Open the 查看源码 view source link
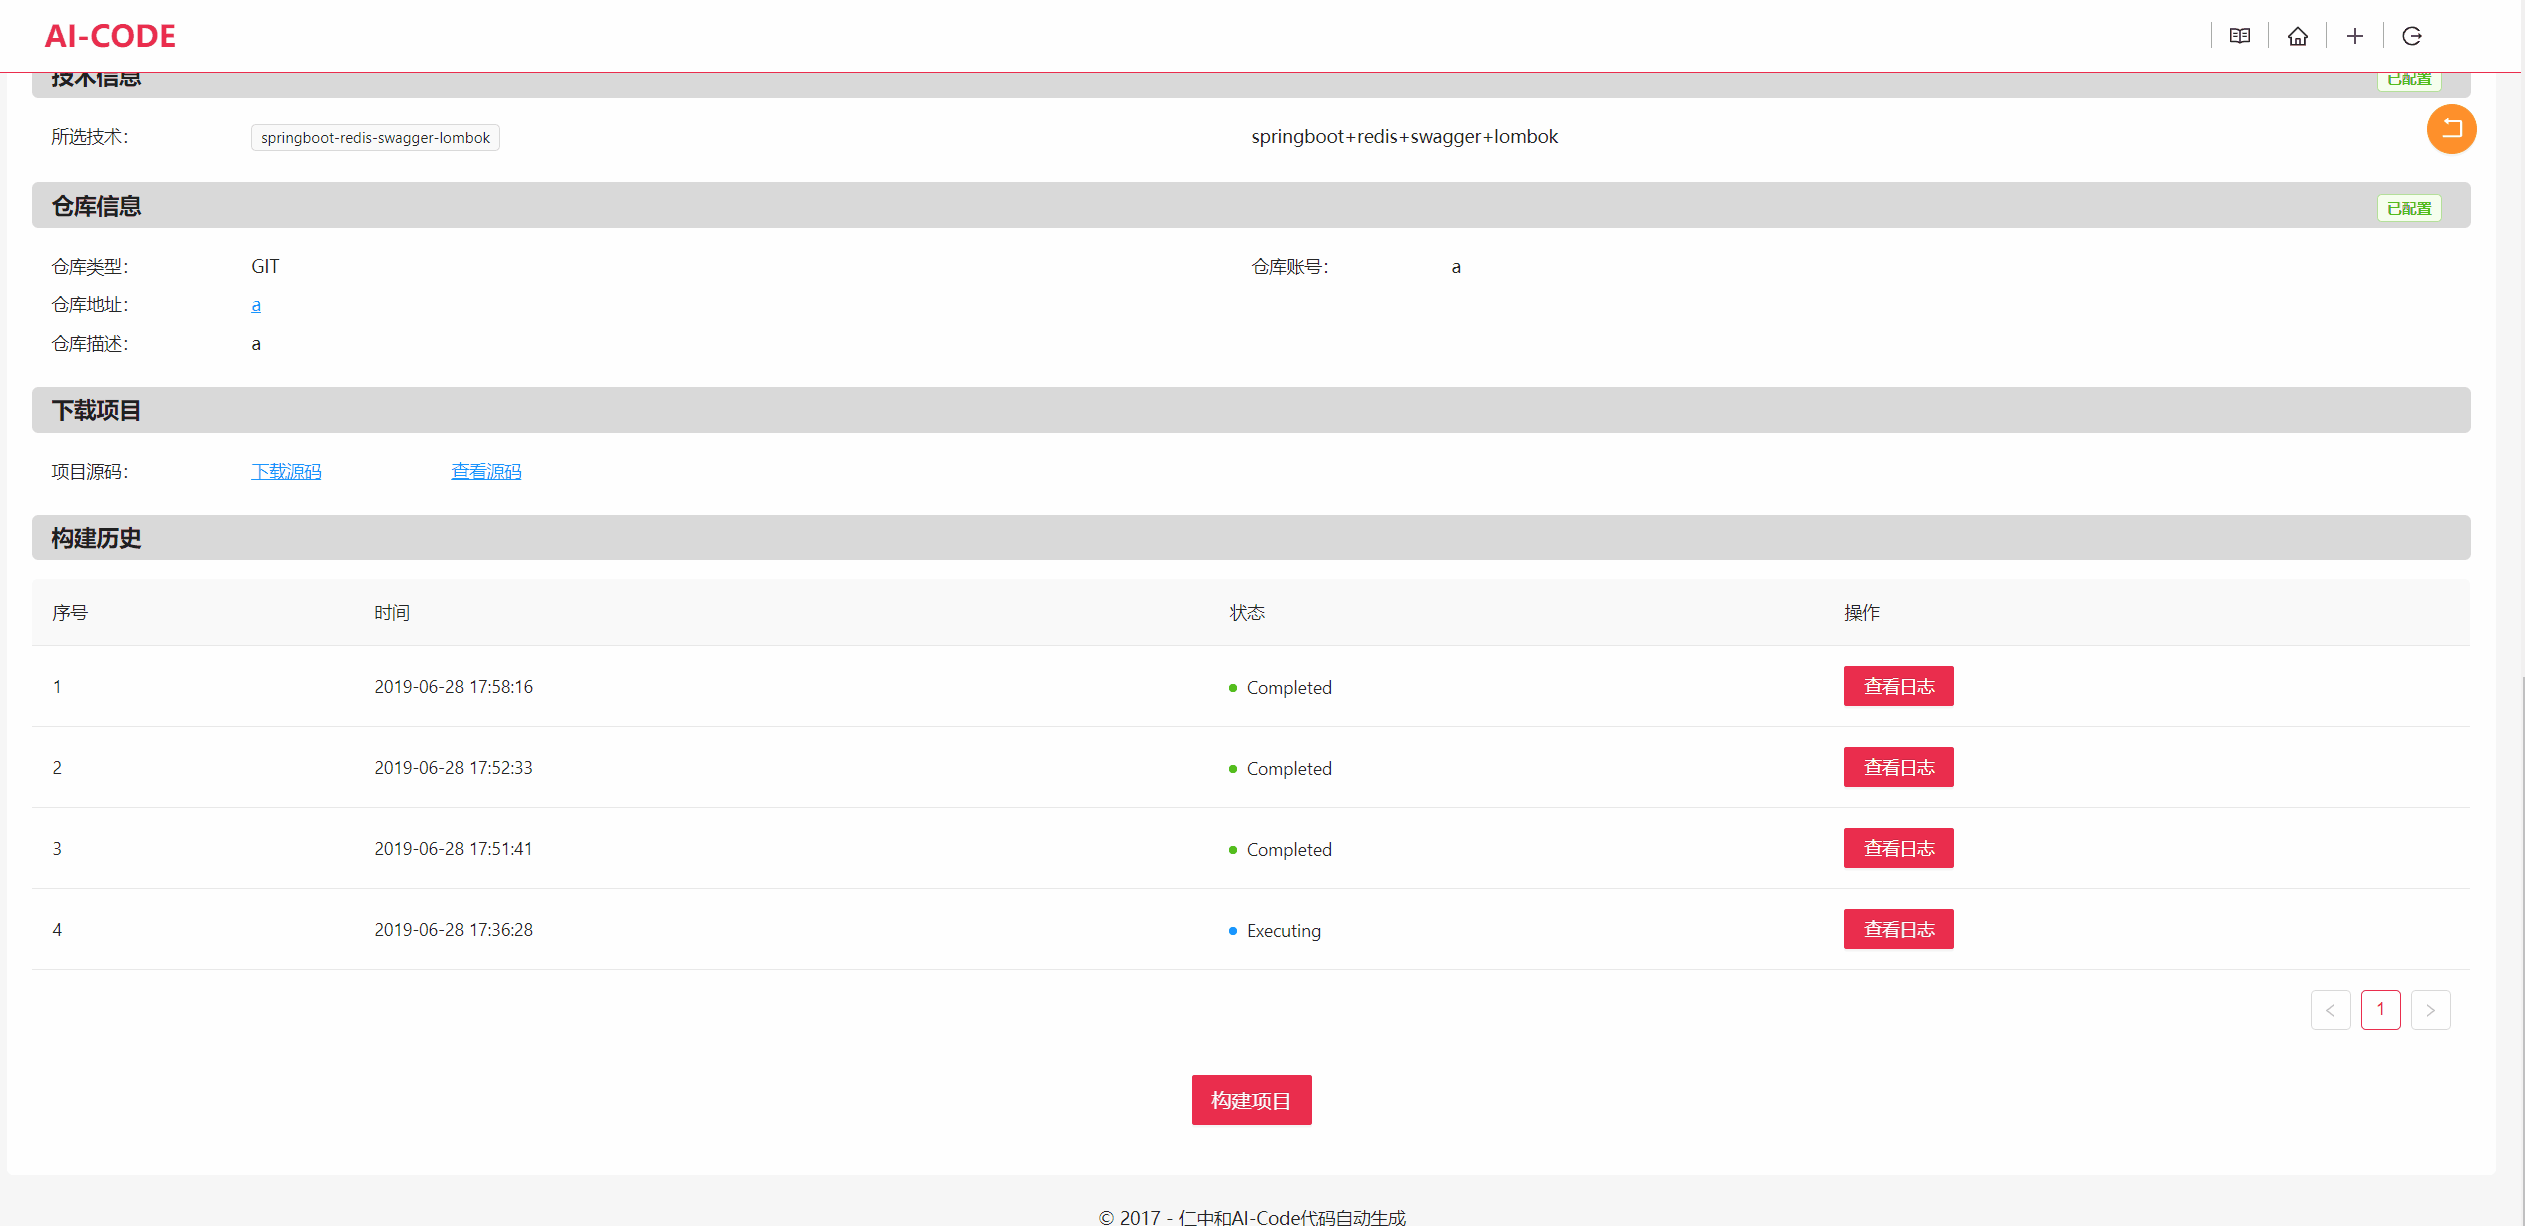Viewport: 2525px width, 1226px height. [x=486, y=471]
